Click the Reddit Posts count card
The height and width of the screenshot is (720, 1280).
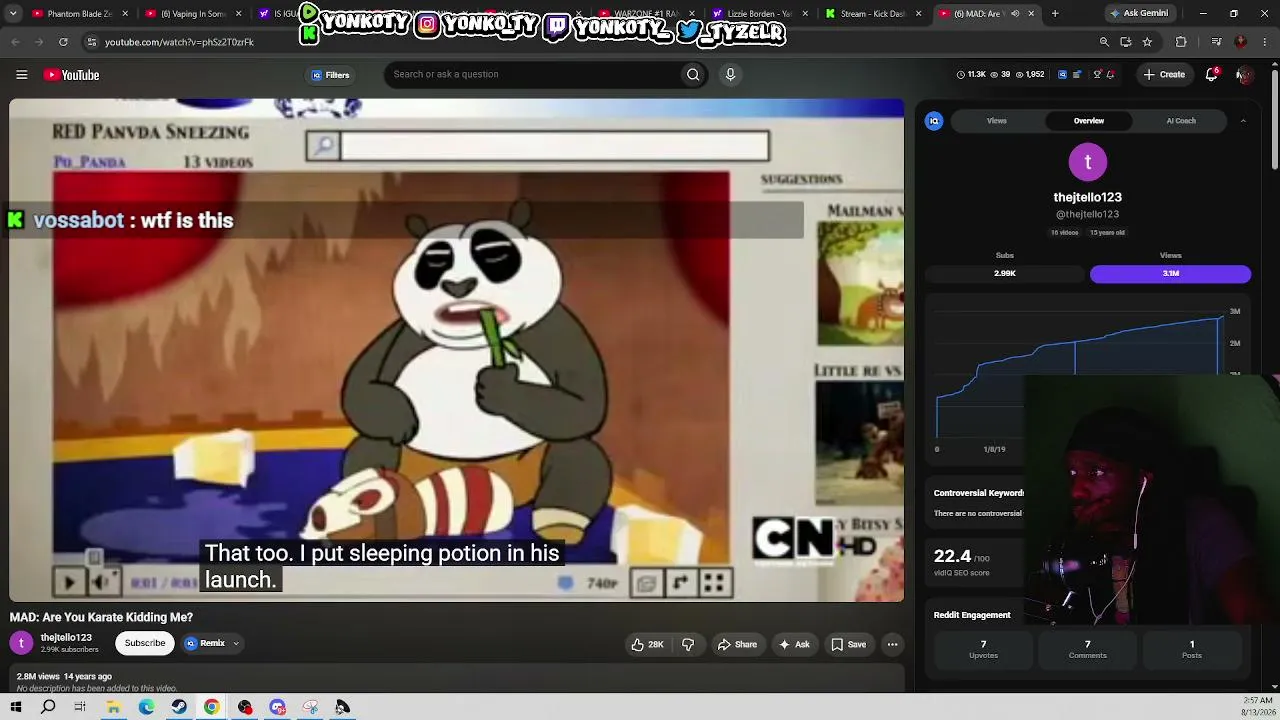click(x=1192, y=649)
